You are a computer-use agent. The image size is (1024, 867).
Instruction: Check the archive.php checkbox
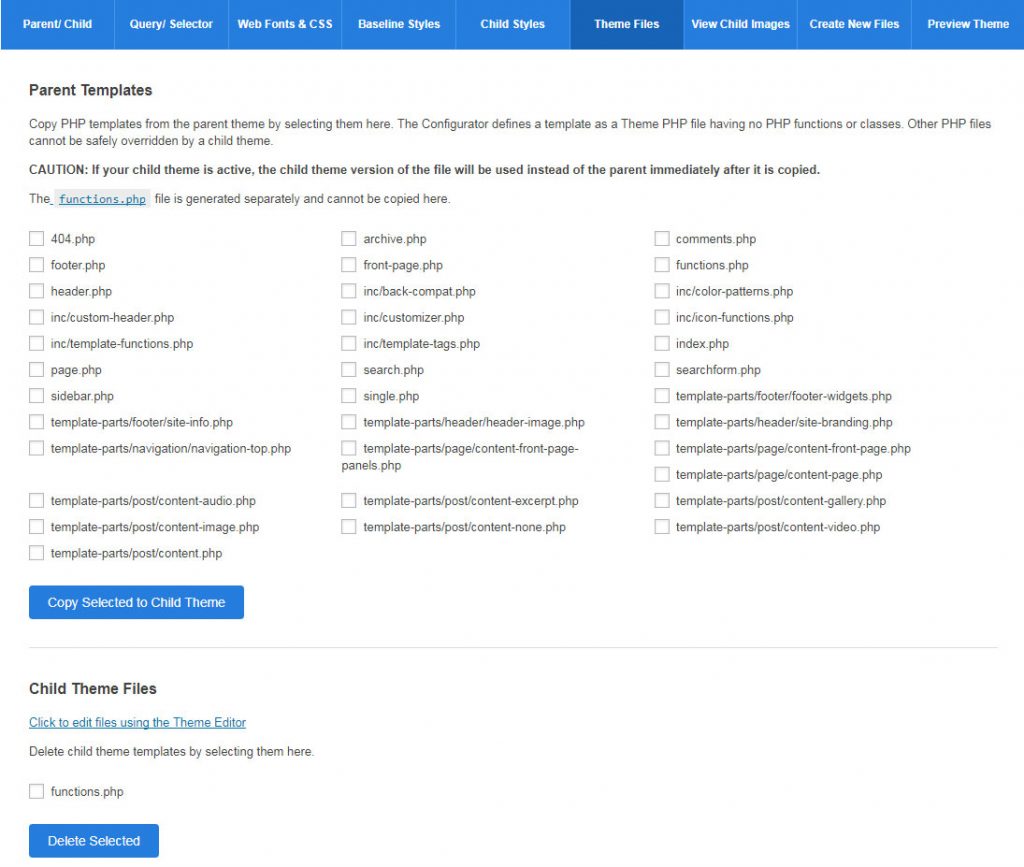349,238
